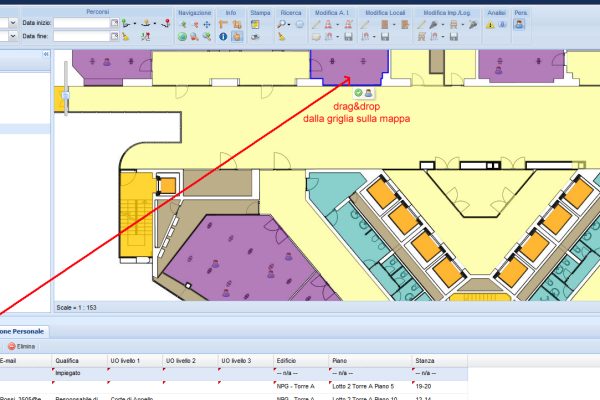Click the Elimina button
Image resolution: width=600 pixels, height=400 pixels.
tap(22, 346)
